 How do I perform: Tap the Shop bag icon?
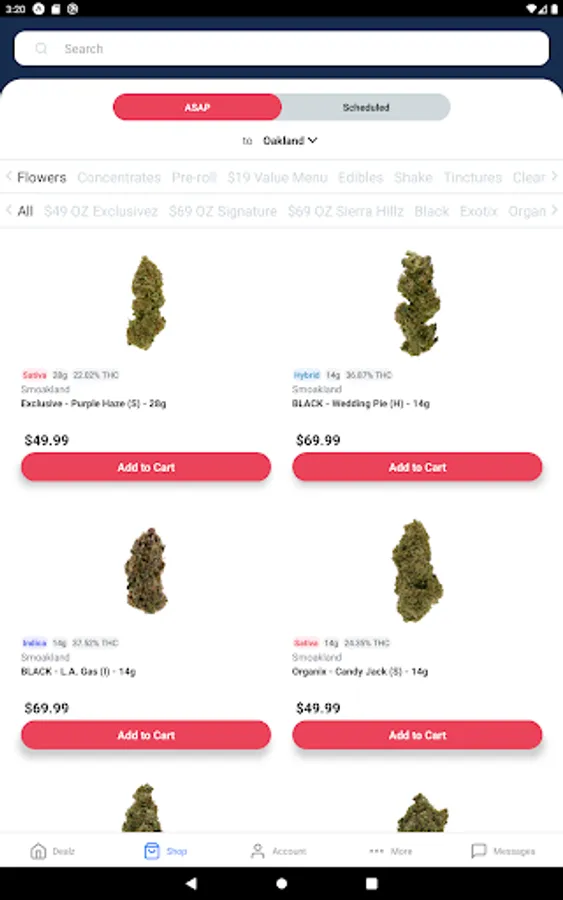click(152, 851)
